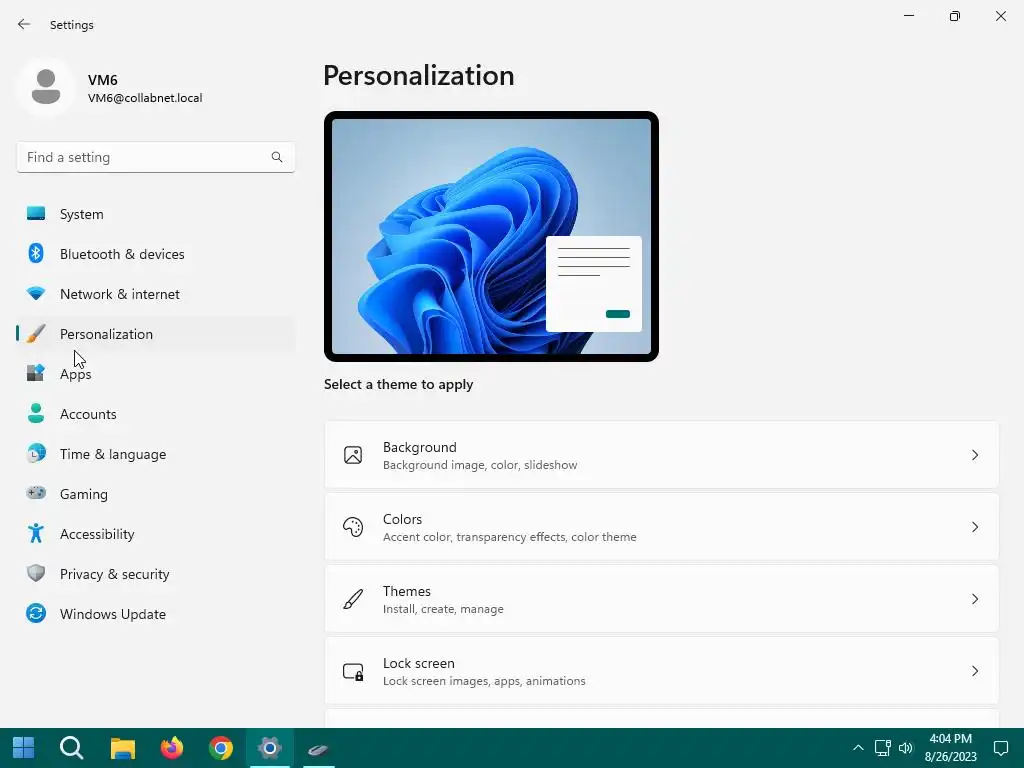Open the Windows Start menu

(x=24, y=748)
